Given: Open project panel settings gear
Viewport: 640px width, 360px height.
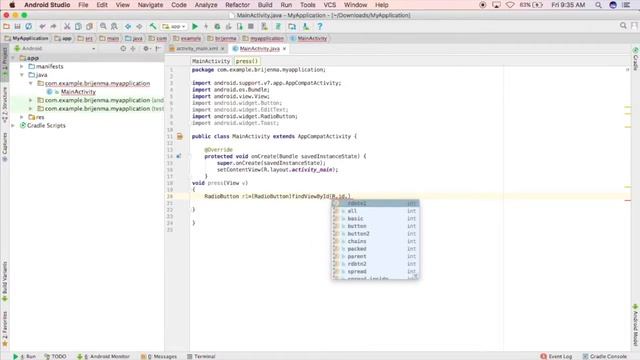Looking at the screenshot, I should point(146,48).
